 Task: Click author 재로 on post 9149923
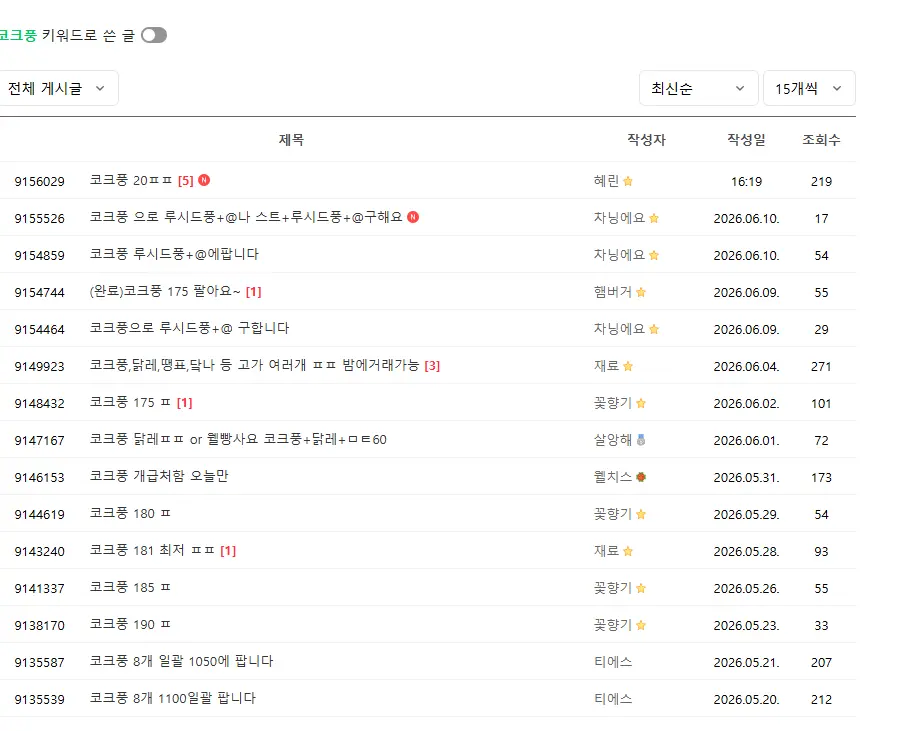tap(606, 366)
